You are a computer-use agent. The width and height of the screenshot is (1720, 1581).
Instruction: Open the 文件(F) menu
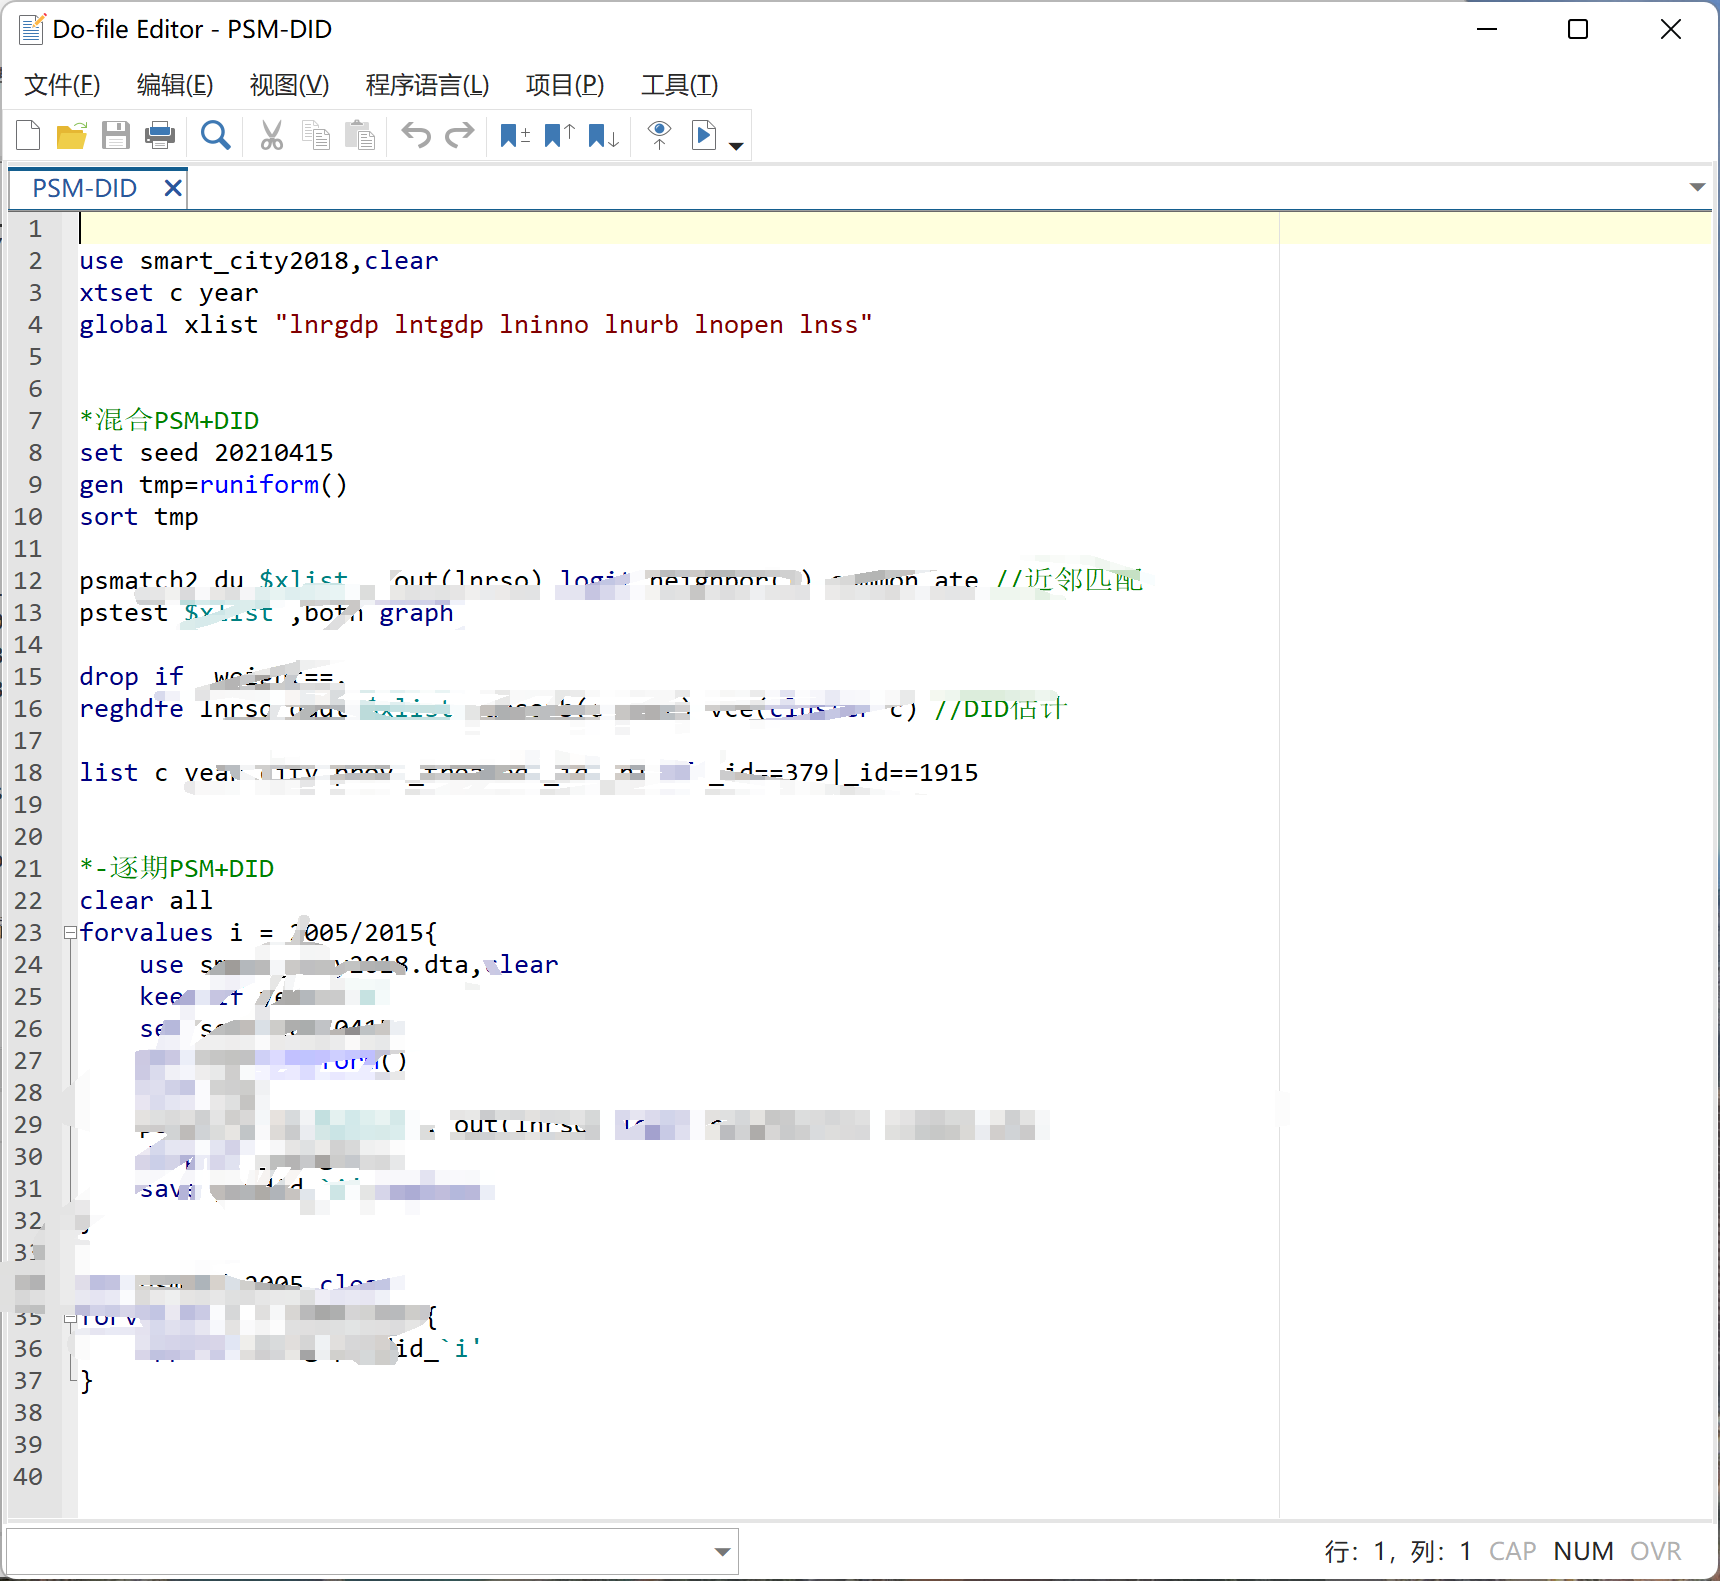pyautogui.click(x=62, y=85)
